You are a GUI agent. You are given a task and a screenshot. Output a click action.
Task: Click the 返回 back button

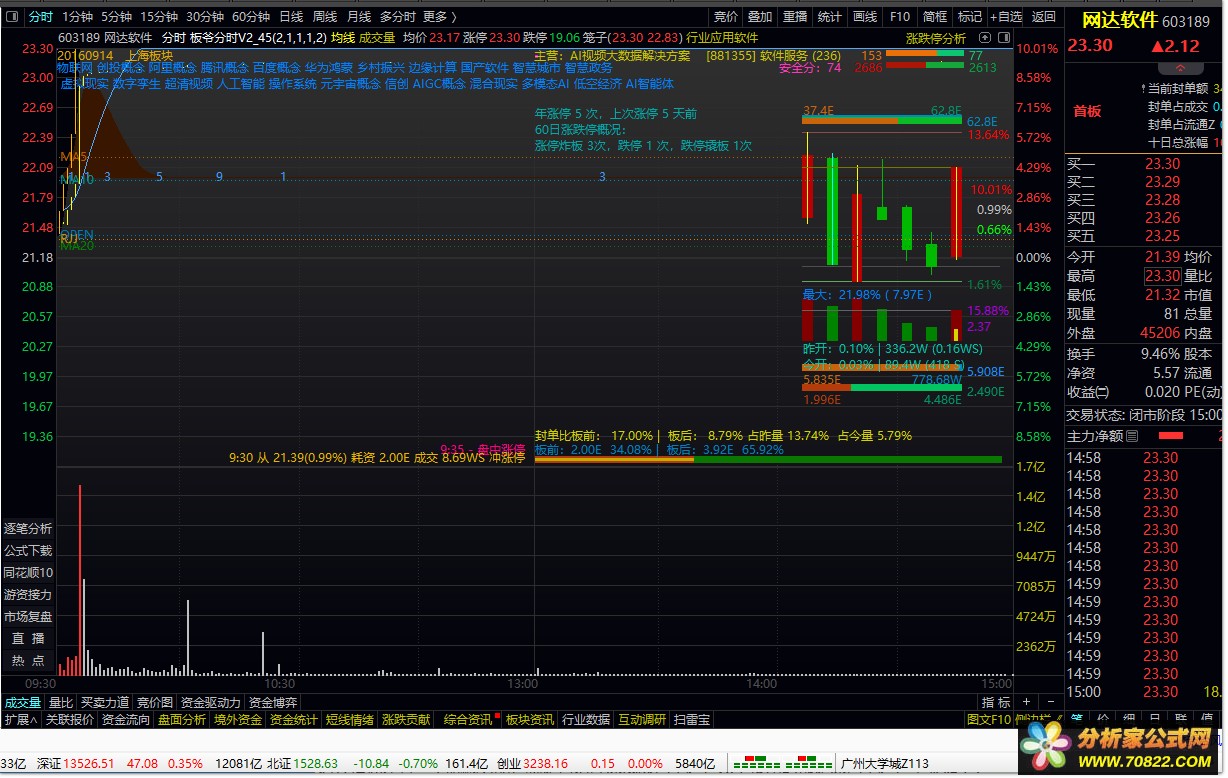(x=1043, y=16)
